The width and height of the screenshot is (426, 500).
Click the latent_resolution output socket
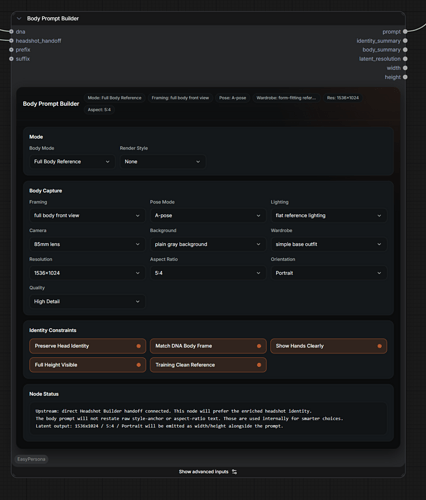click(x=405, y=59)
